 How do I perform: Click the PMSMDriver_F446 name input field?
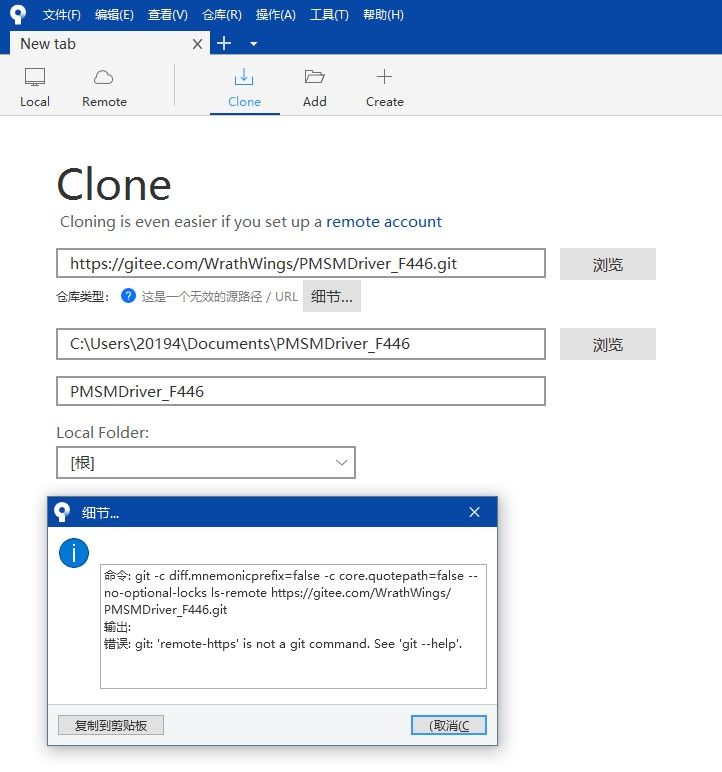click(x=301, y=391)
